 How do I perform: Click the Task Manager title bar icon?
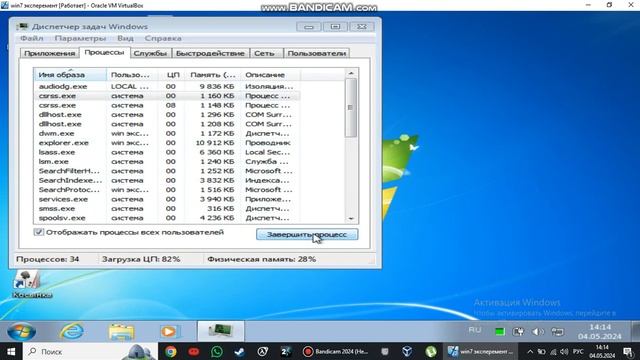tap(22, 27)
